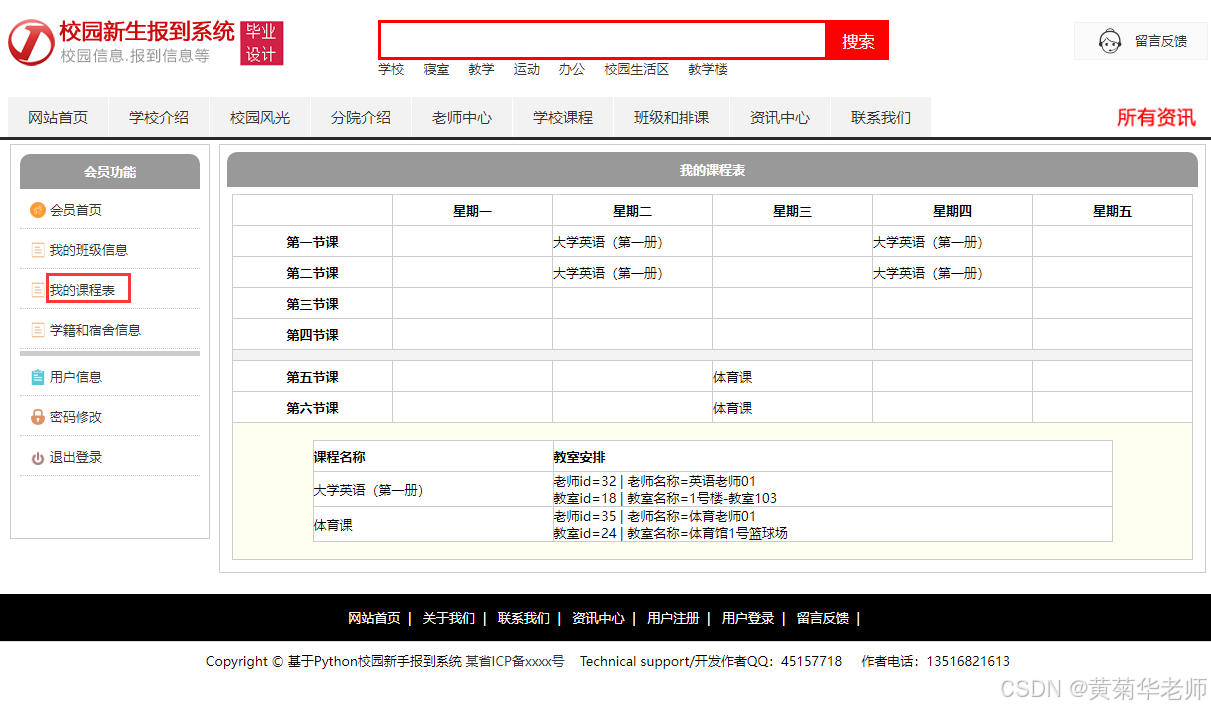Click the 教室安排 table header

tap(580, 457)
